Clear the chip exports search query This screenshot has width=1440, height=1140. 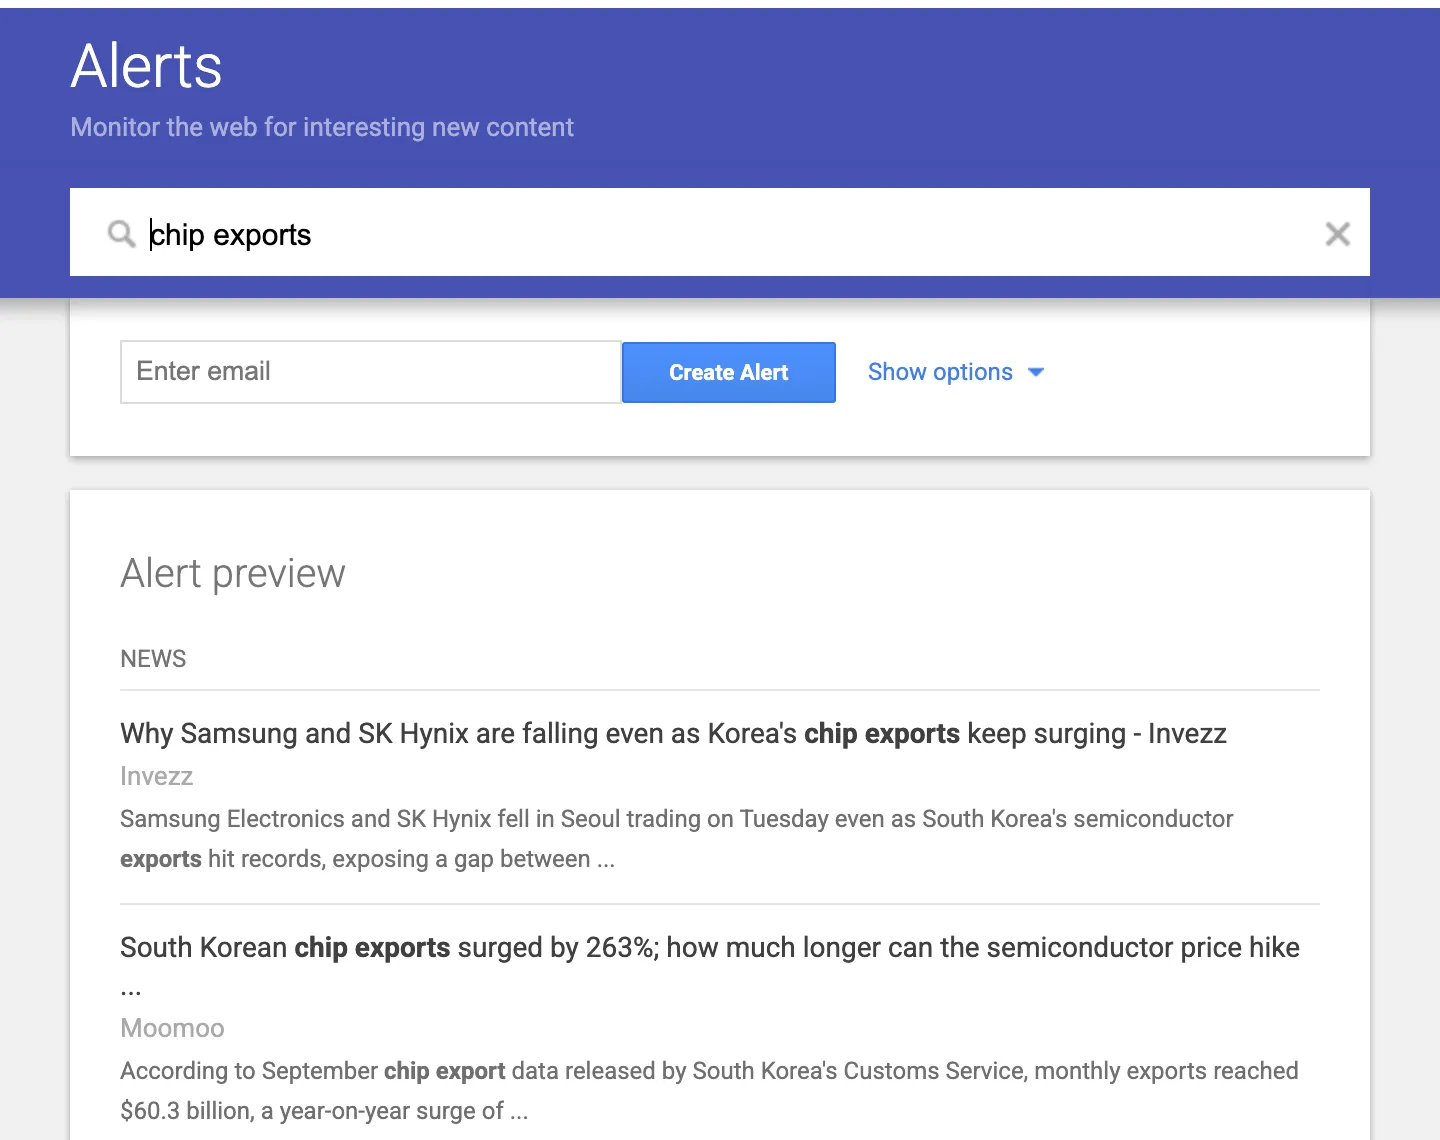coord(1337,234)
